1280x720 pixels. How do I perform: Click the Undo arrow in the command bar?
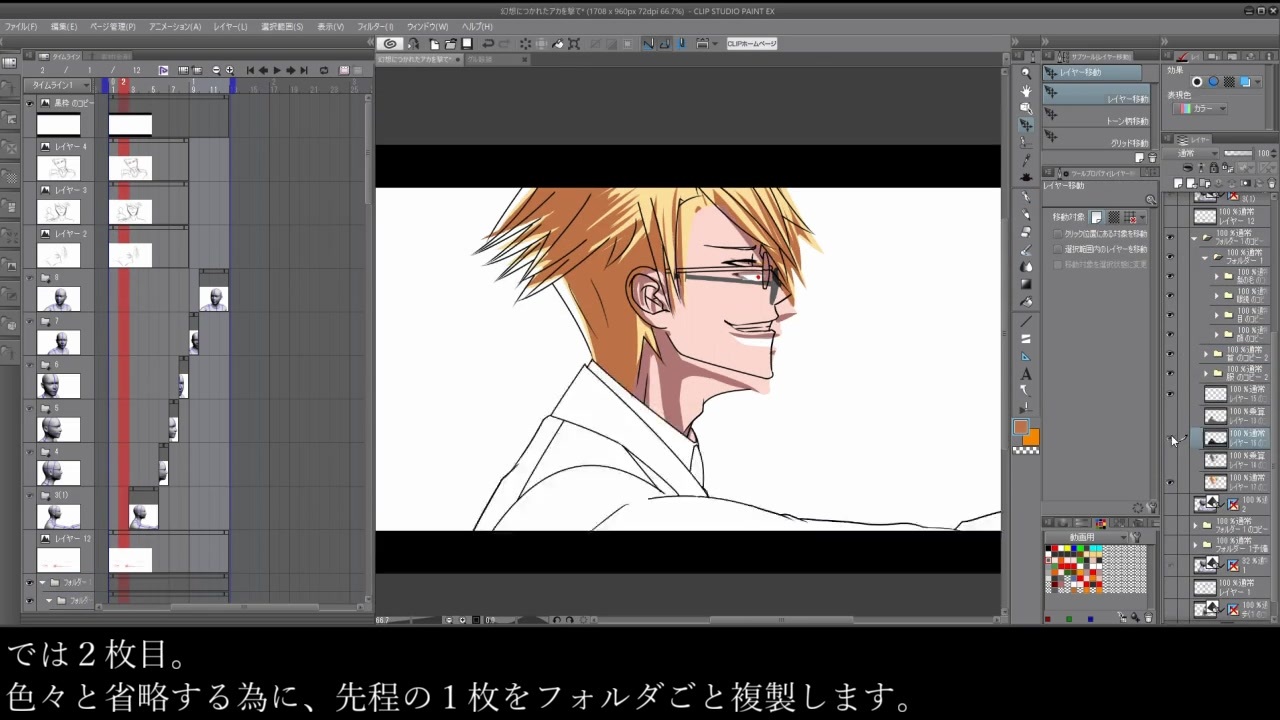click(488, 44)
